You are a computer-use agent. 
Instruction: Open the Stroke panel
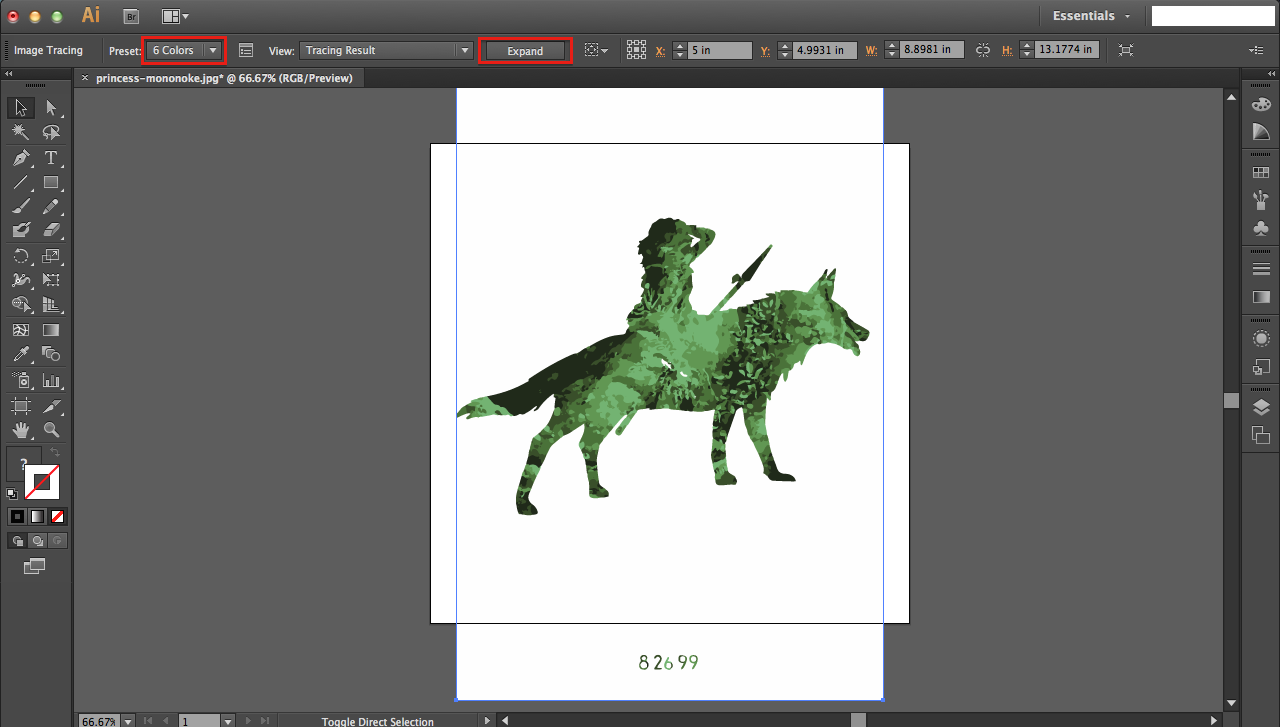[1261, 269]
